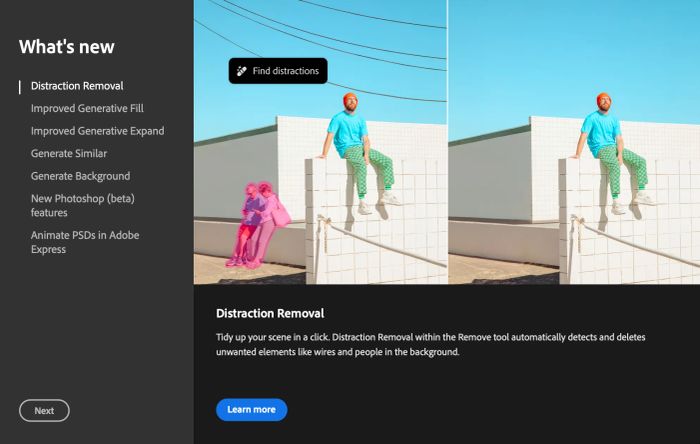Screen dimensions: 700x444
Task: Click the blue Learn more button
Action: (x=251, y=410)
